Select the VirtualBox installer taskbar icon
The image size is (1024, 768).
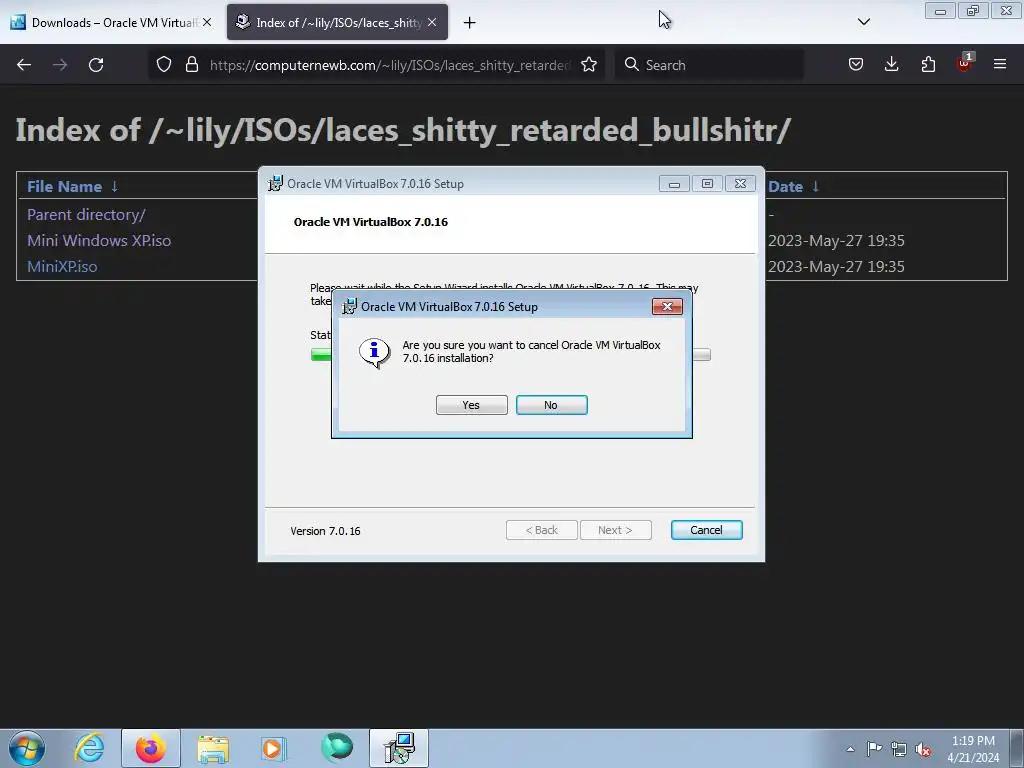pos(399,748)
